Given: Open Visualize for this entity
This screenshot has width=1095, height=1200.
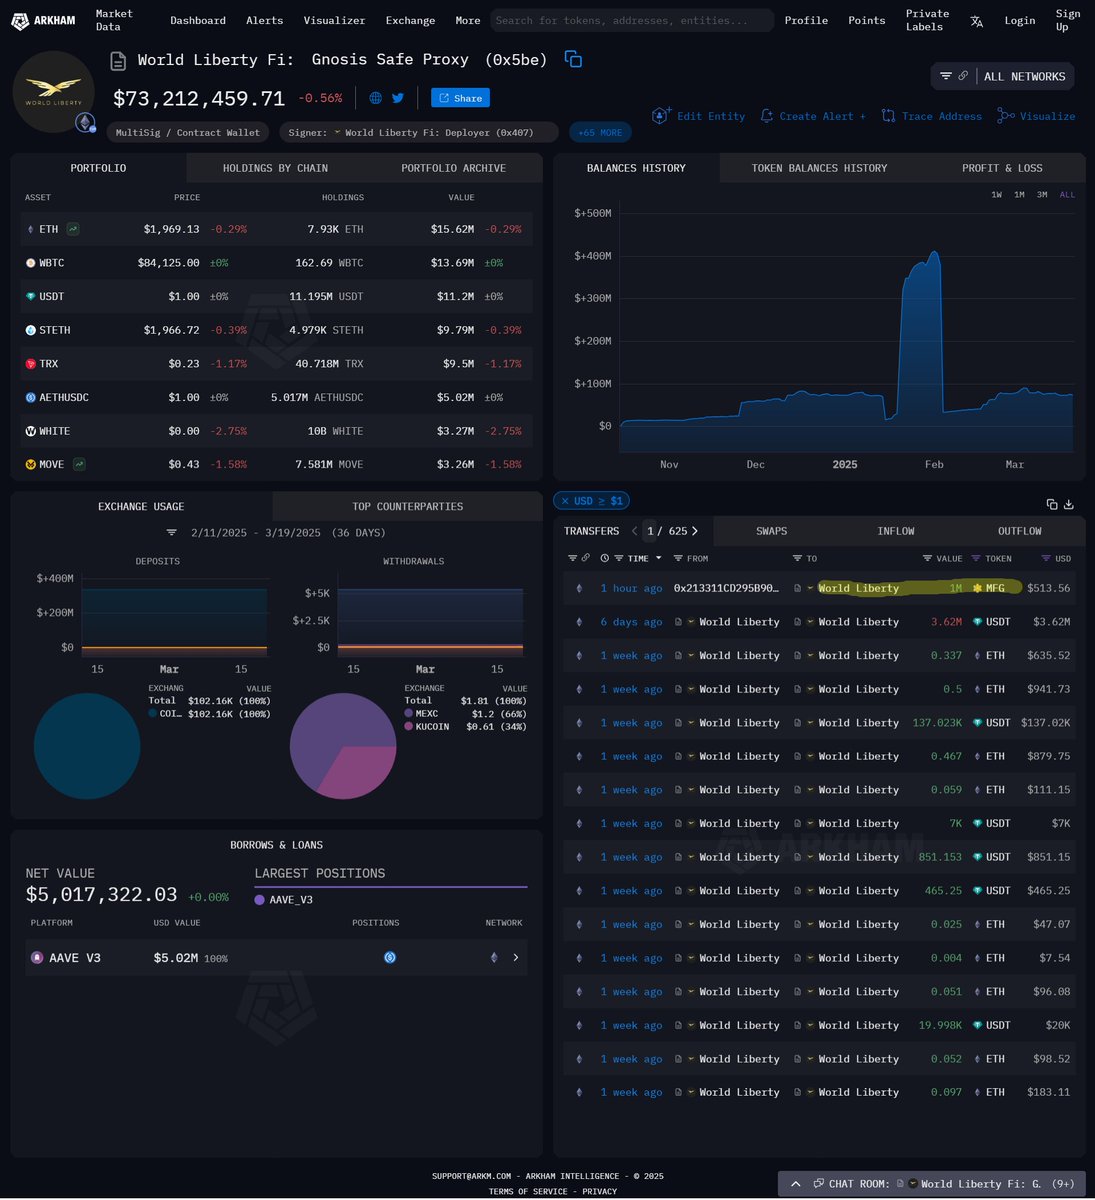Looking at the screenshot, I should point(1037,116).
